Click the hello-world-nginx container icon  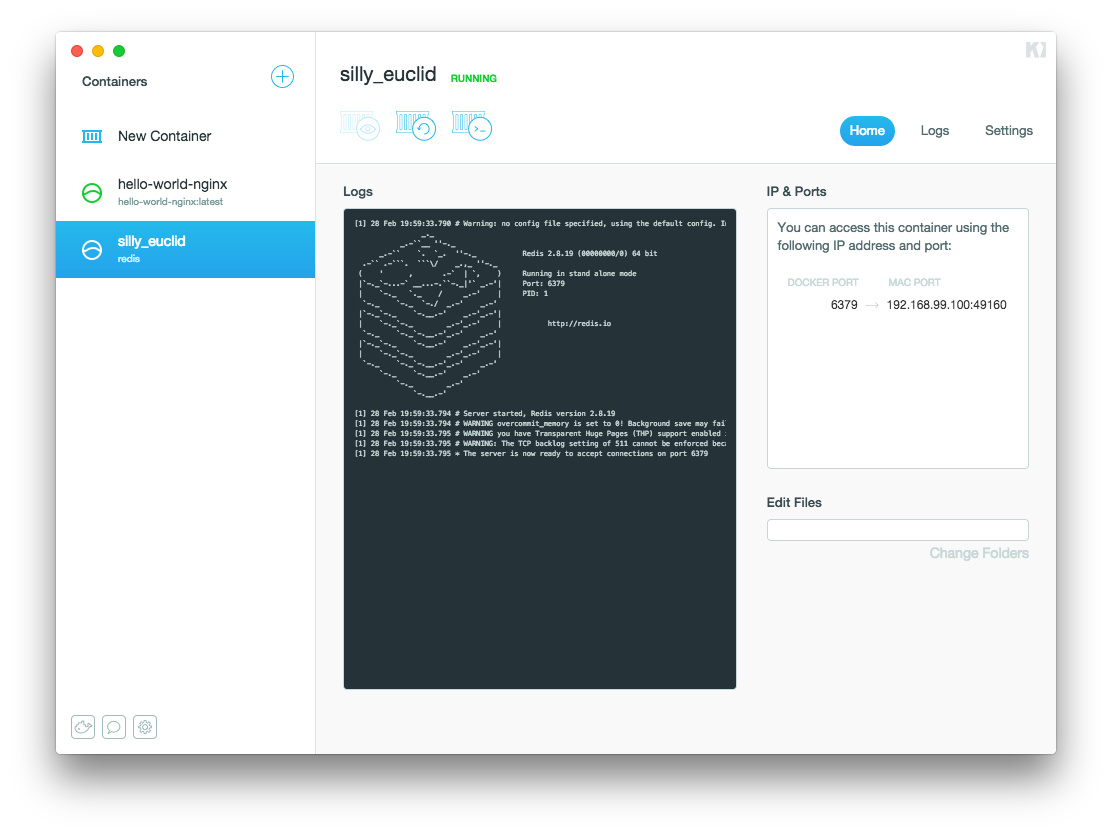tap(92, 192)
